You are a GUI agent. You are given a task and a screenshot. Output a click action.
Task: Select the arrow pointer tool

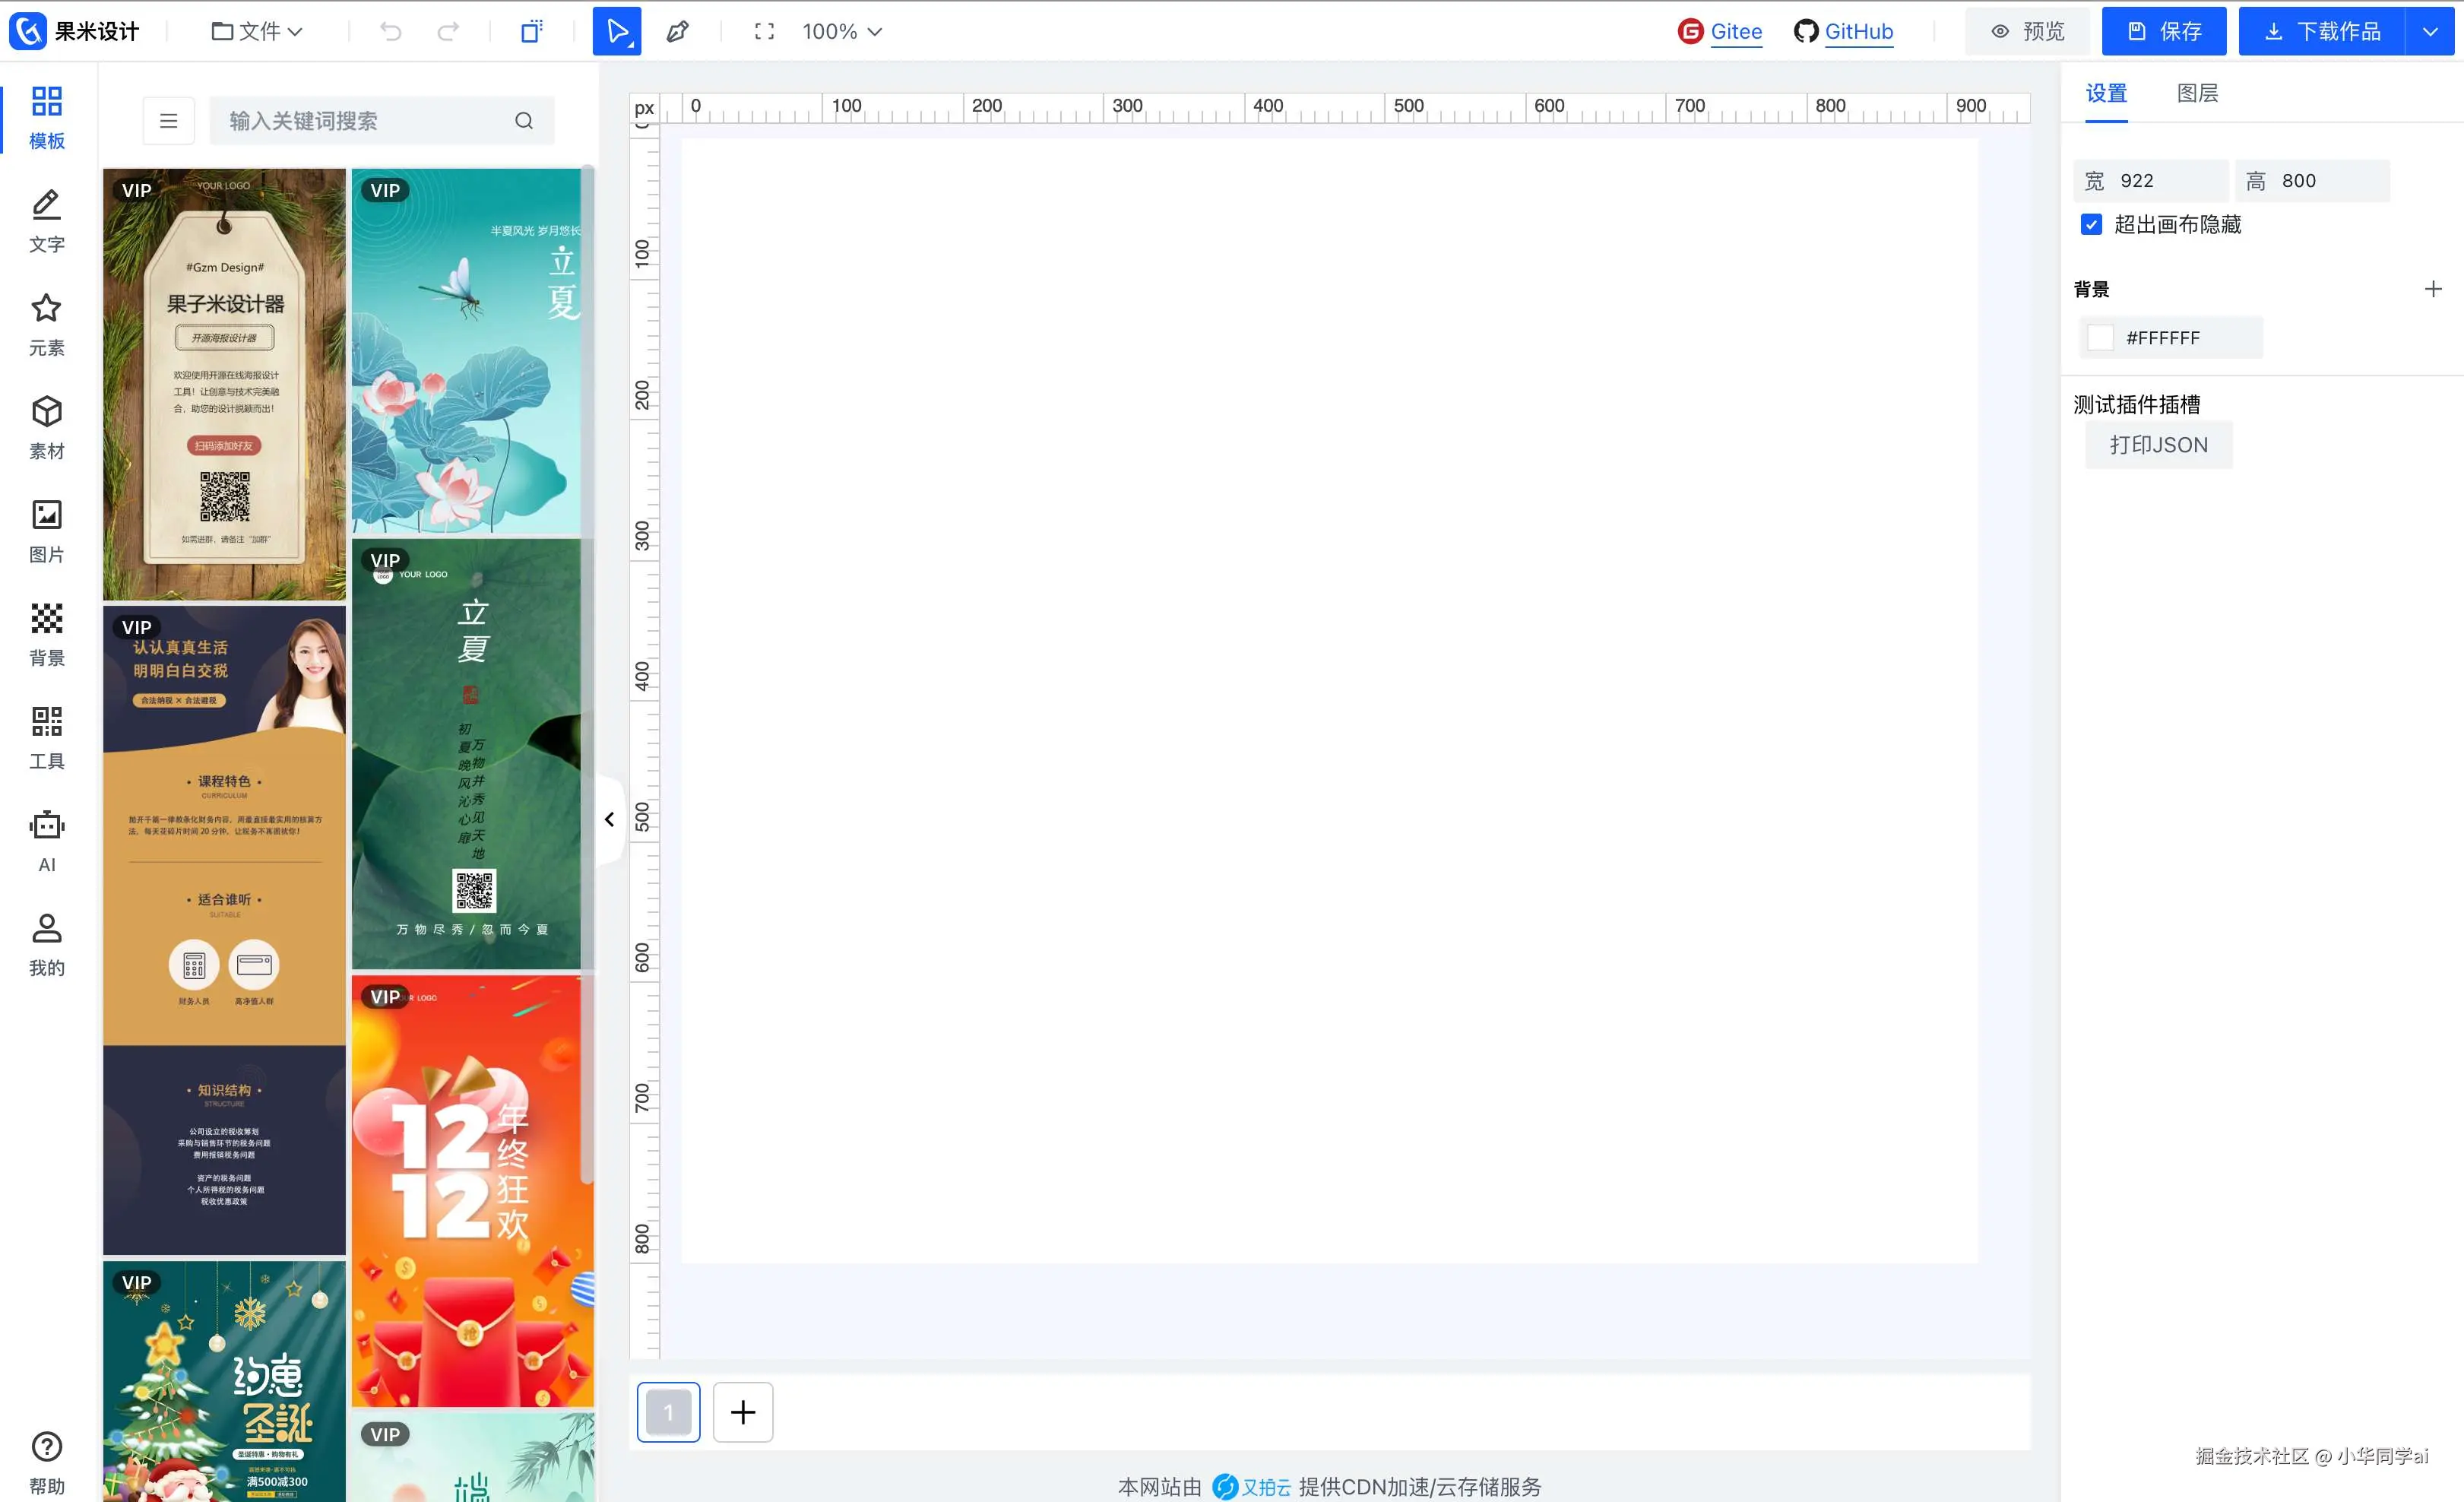(x=617, y=31)
